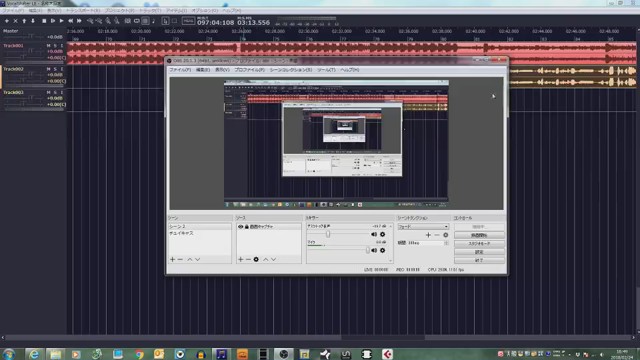Move source down with chevron arrow
This screenshot has height=360, width=640.
click(273, 260)
